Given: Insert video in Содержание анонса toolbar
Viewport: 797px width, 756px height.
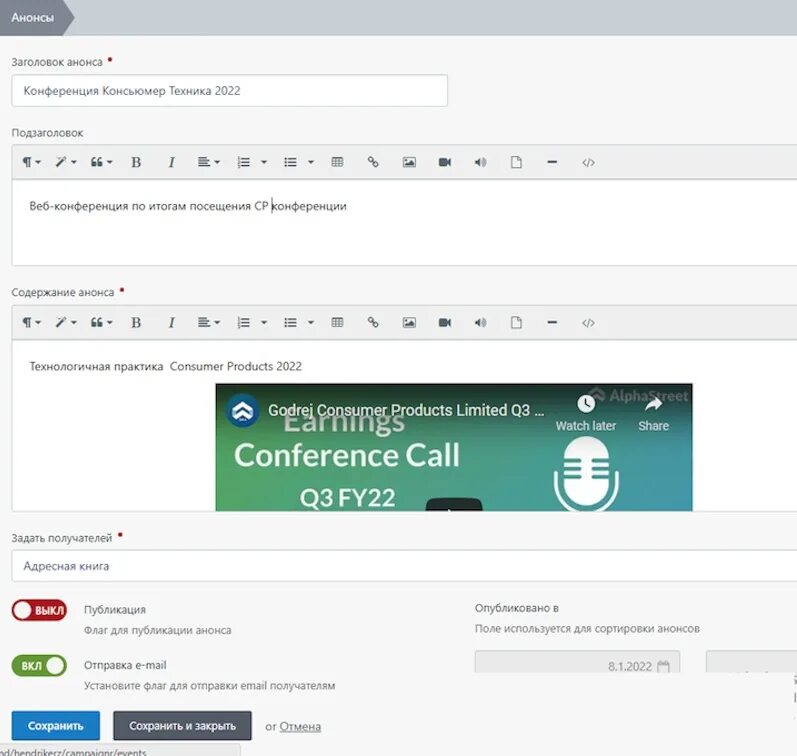Looking at the screenshot, I should (x=445, y=322).
